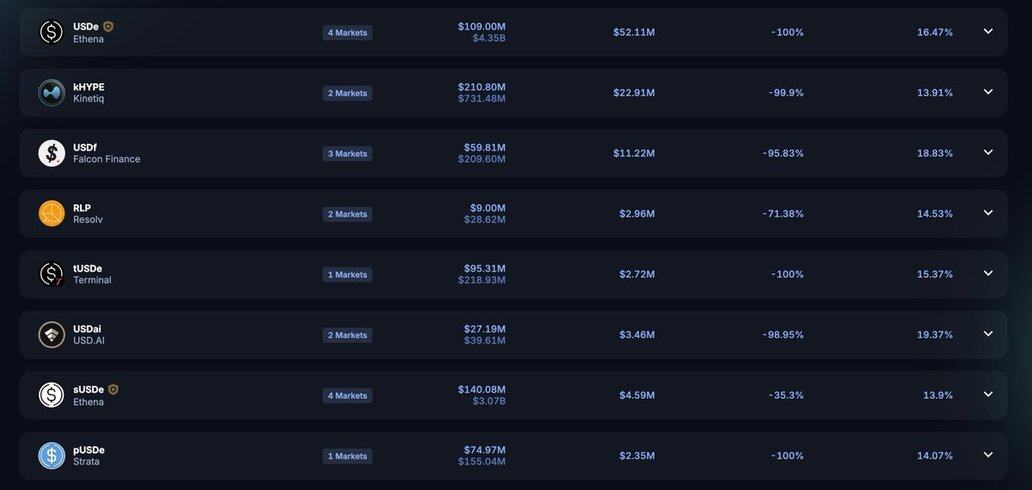This screenshot has width=1032, height=490.
Task: Click the kHYPE Kinetiq token icon
Action: pos(51,93)
